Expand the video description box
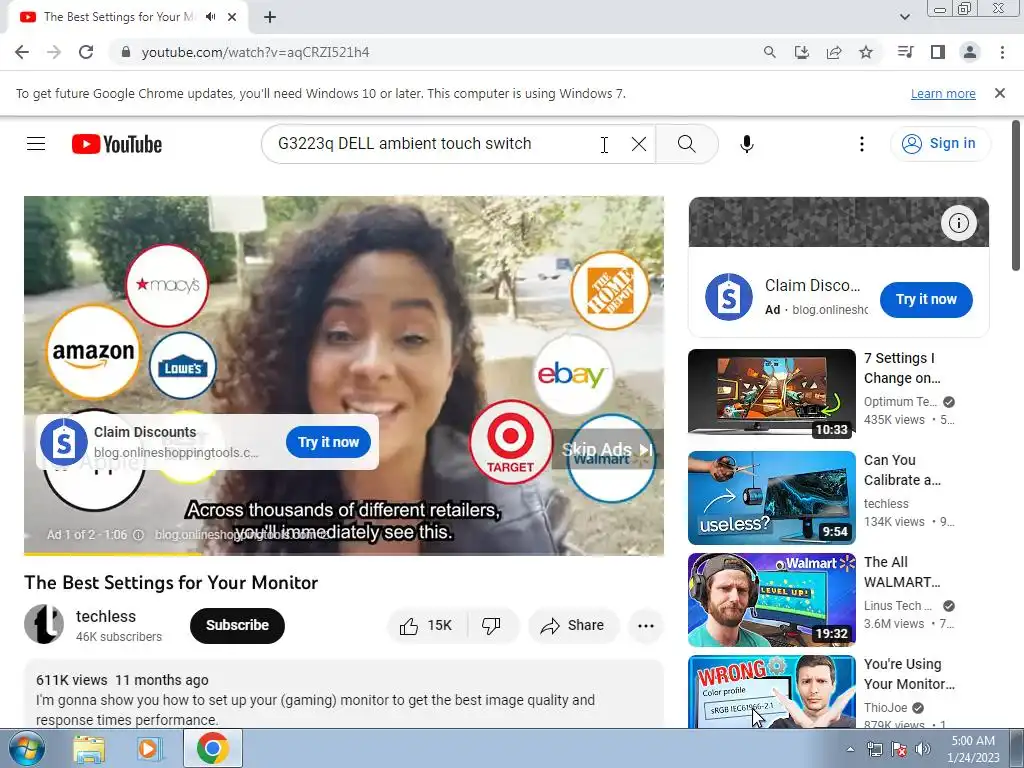Viewport: 1024px width, 768px height. (344, 694)
